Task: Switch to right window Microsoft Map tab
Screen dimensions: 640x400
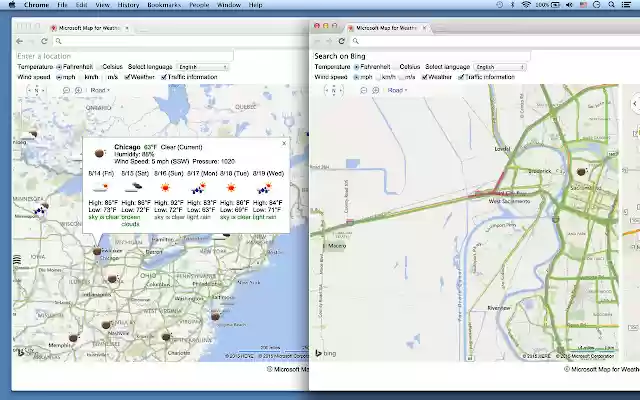Action: tap(386, 28)
